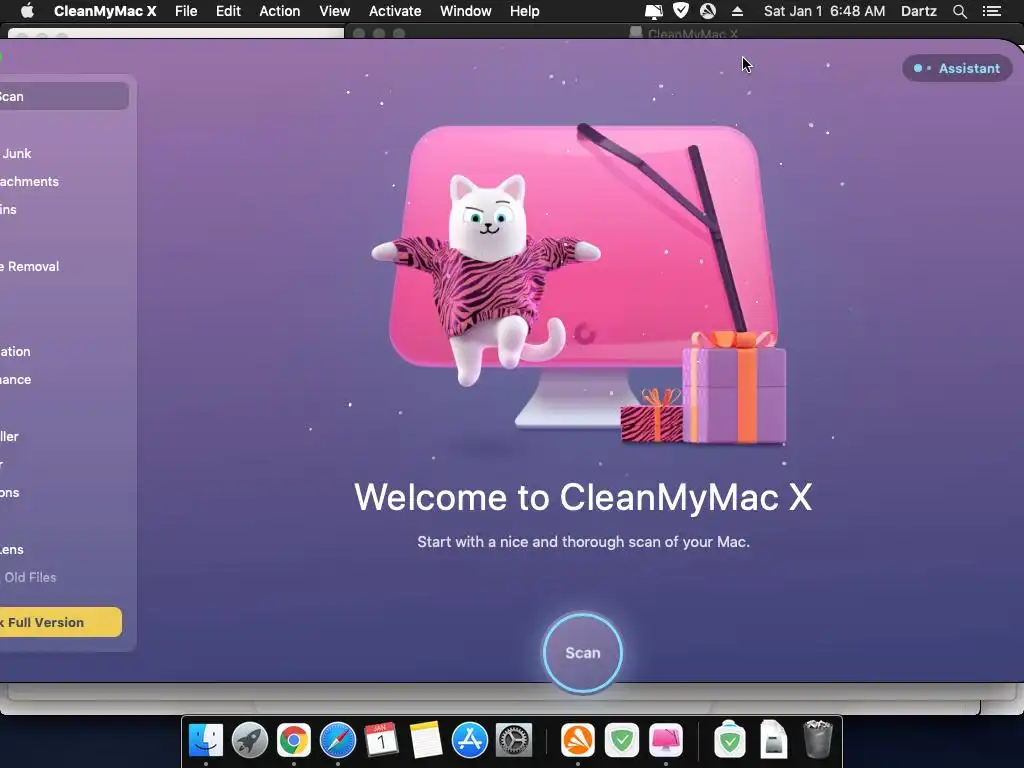This screenshot has height=768, width=1024.
Task: Click the pink CleanMyMac X Dock icon
Action: 665,740
